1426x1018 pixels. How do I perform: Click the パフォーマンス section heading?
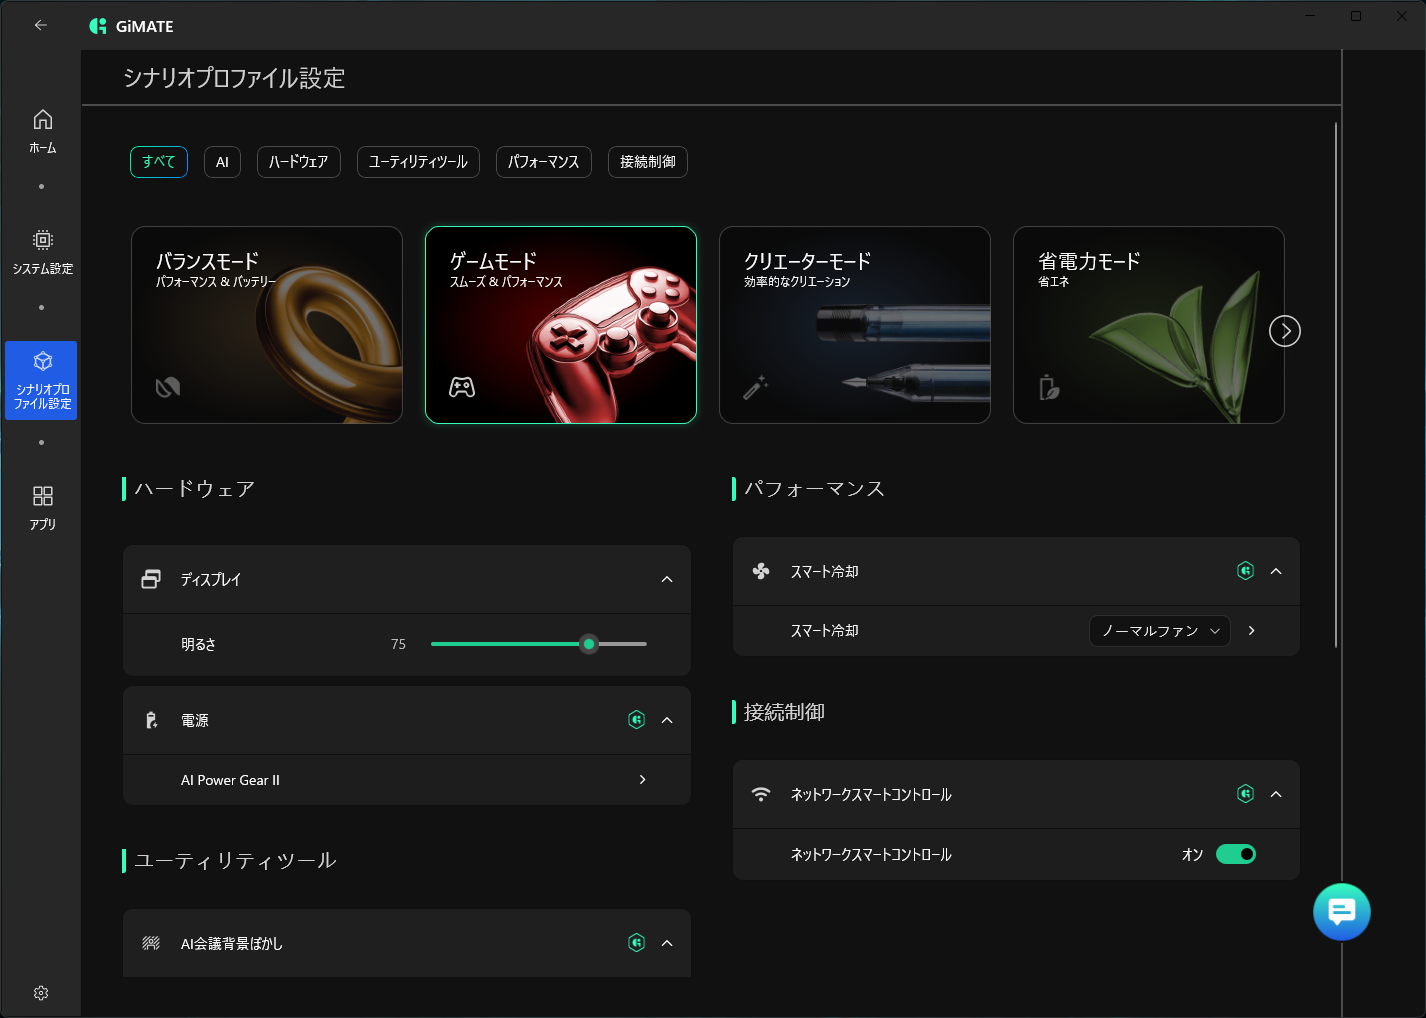(x=814, y=489)
